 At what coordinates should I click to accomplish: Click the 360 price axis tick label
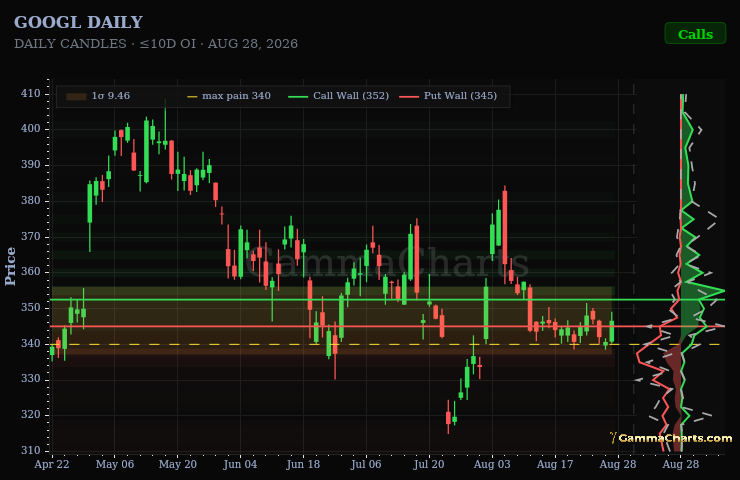tap(30, 272)
